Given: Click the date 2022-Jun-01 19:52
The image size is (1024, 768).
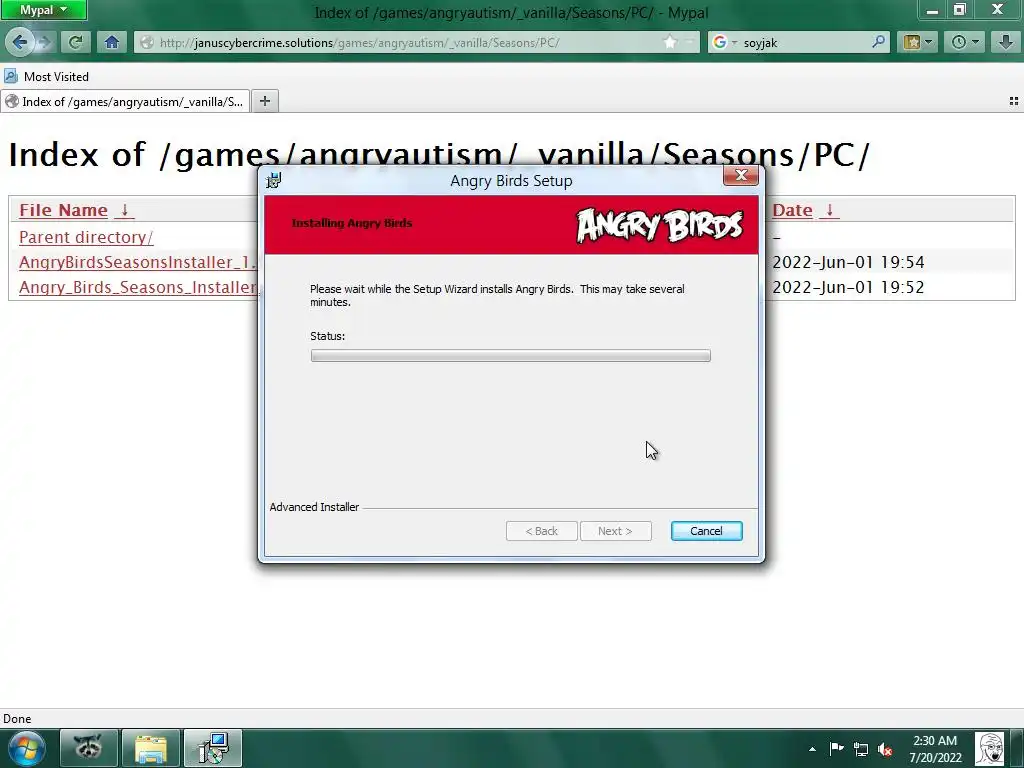Looking at the screenshot, I should pyautogui.click(x=848, y=287).
